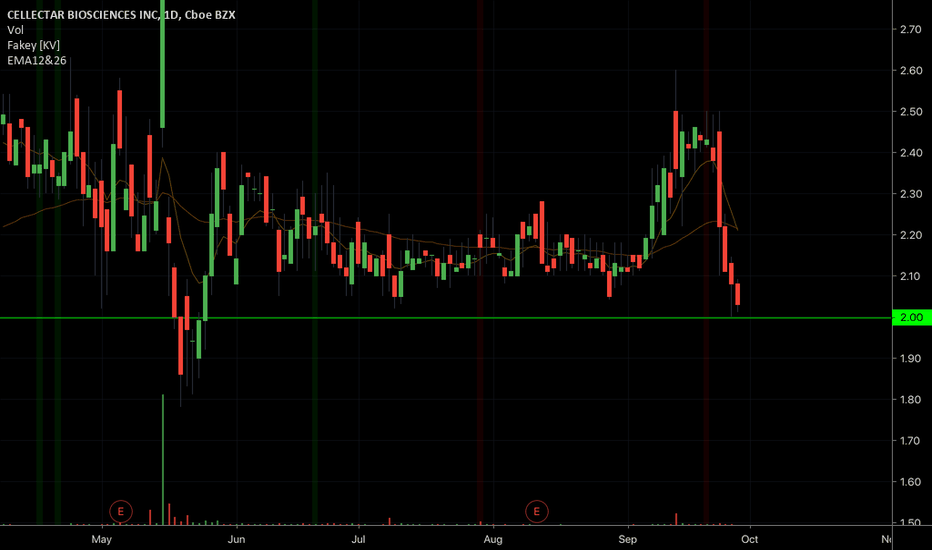Click the earnings E marker near May
The width and height of the screenshot is (932, 550).
click(x=121, y=511)
